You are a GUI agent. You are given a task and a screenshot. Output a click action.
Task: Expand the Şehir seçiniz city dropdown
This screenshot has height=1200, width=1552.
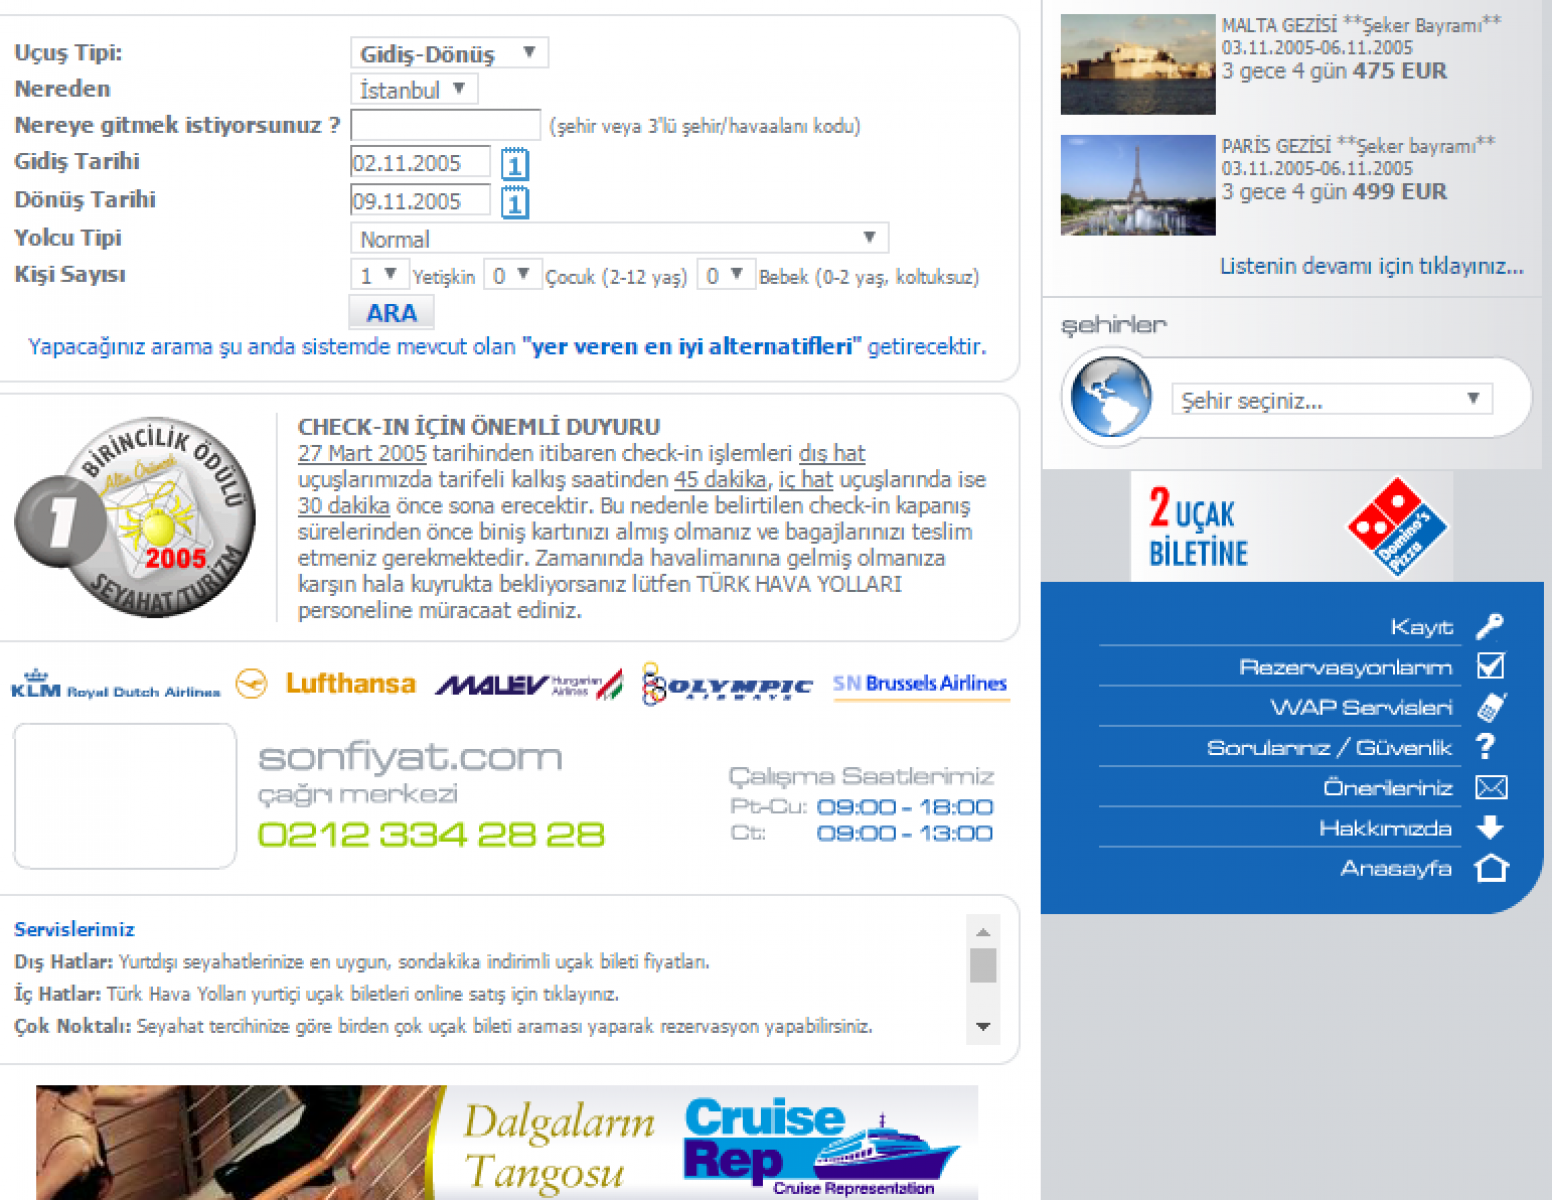pyautogui.click(x=1330, y=400)
